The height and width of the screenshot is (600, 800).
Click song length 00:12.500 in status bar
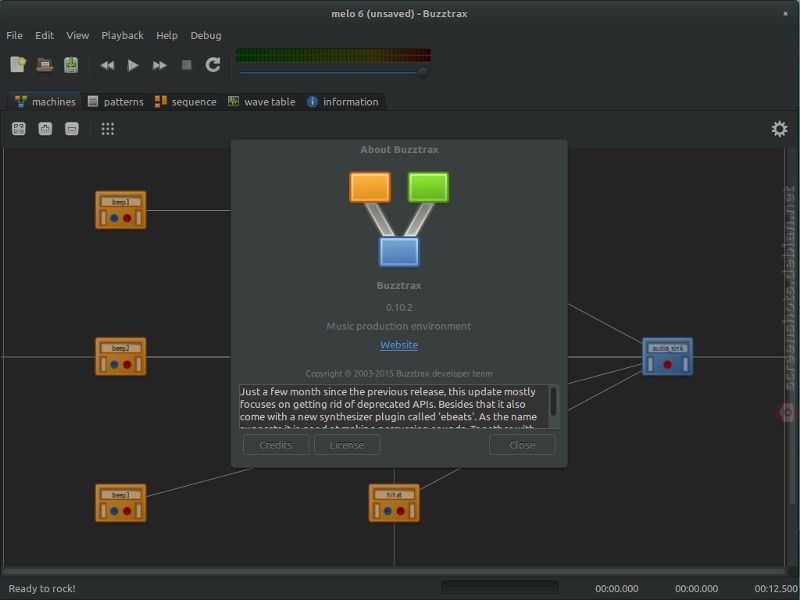(x=776, y=588)
